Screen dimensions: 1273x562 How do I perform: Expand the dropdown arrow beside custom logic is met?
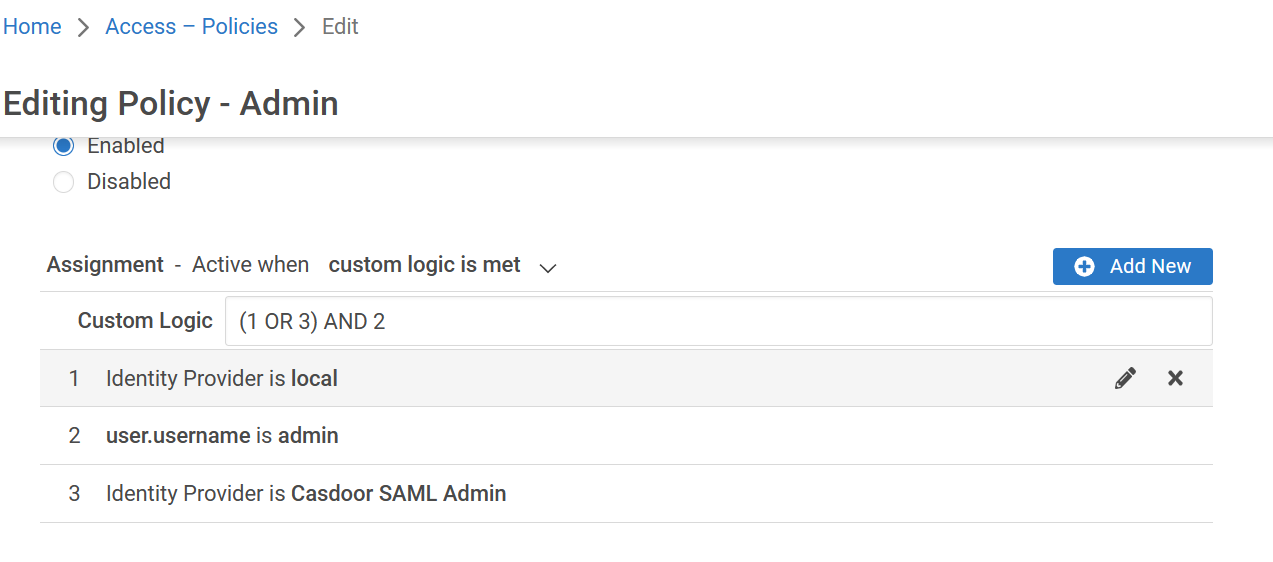tap(547, 267)
